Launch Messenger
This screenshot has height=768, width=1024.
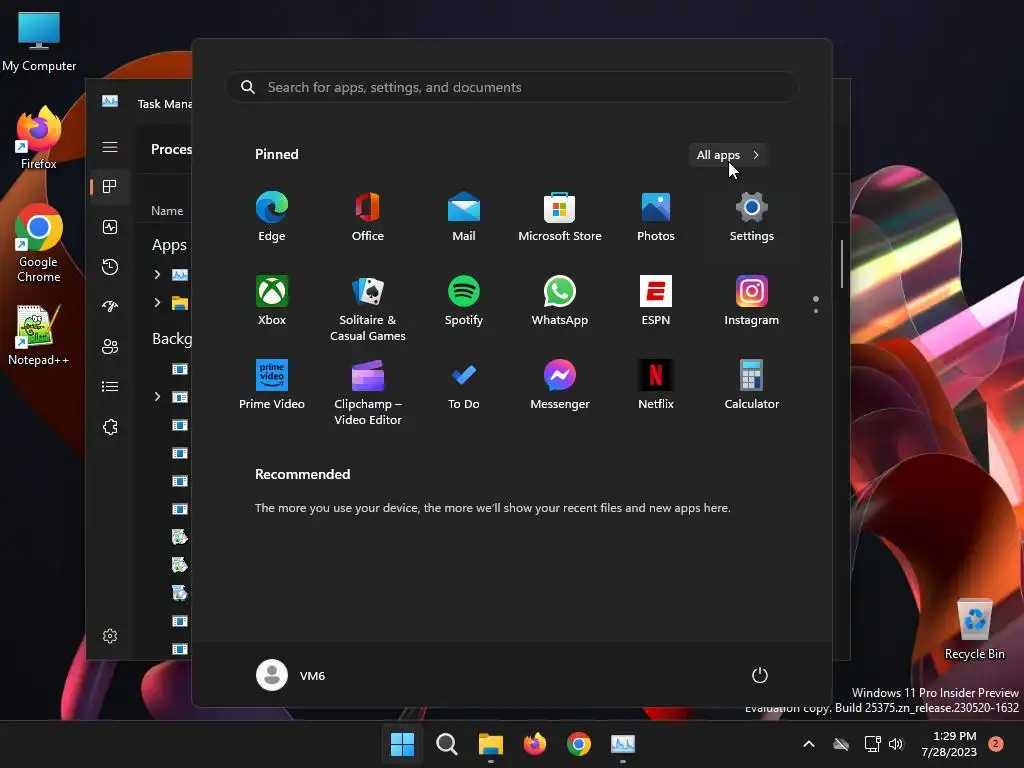[560, 385]
